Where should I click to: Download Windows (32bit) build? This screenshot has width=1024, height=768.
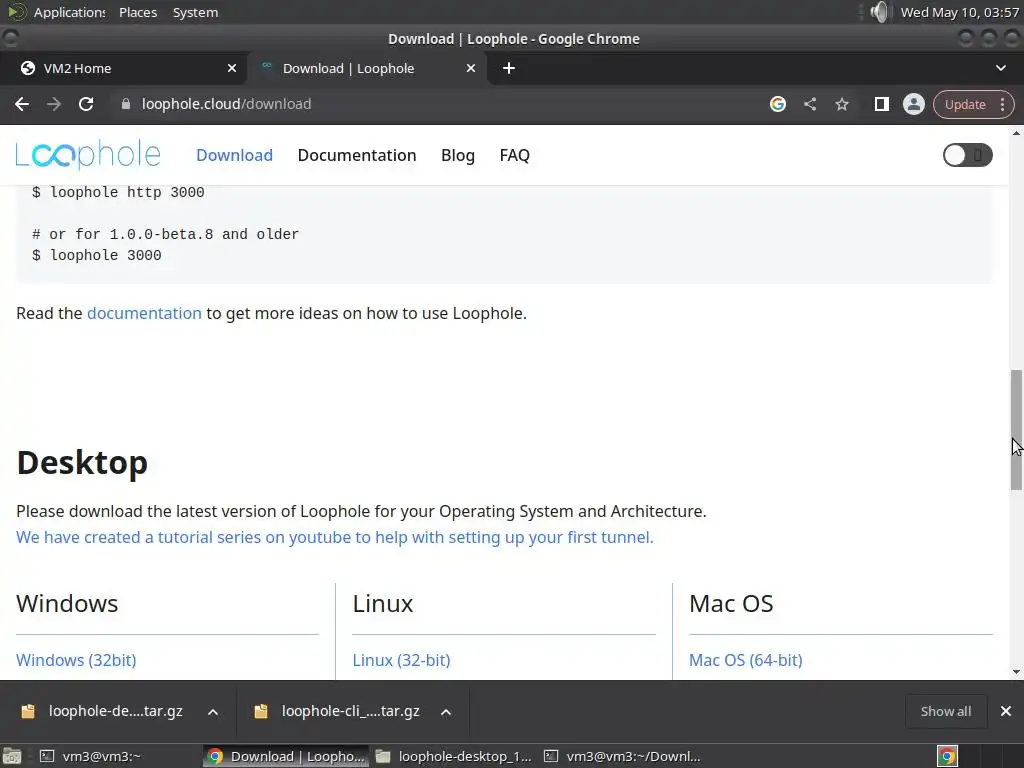pyautogui.click(x=76, y=660)
